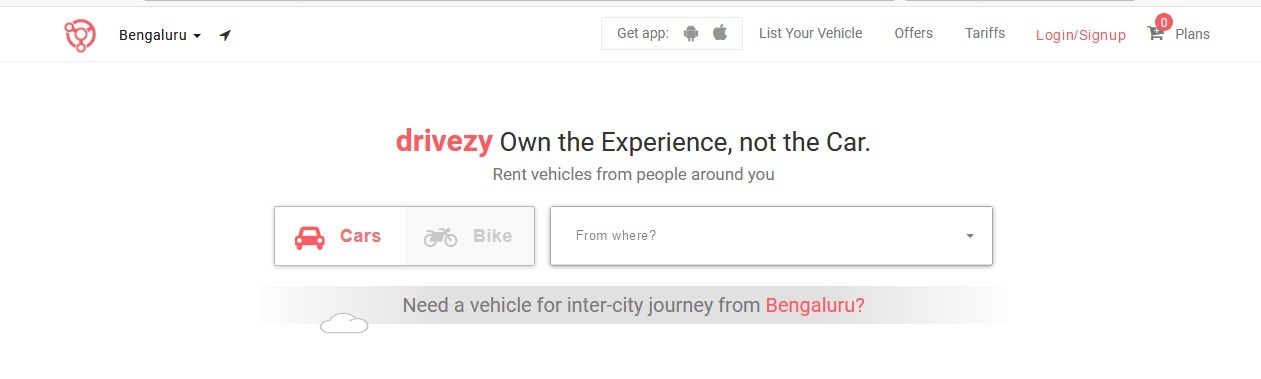Click the caret next to Bengaluru

pyautogui.click(x=197, y=36)
